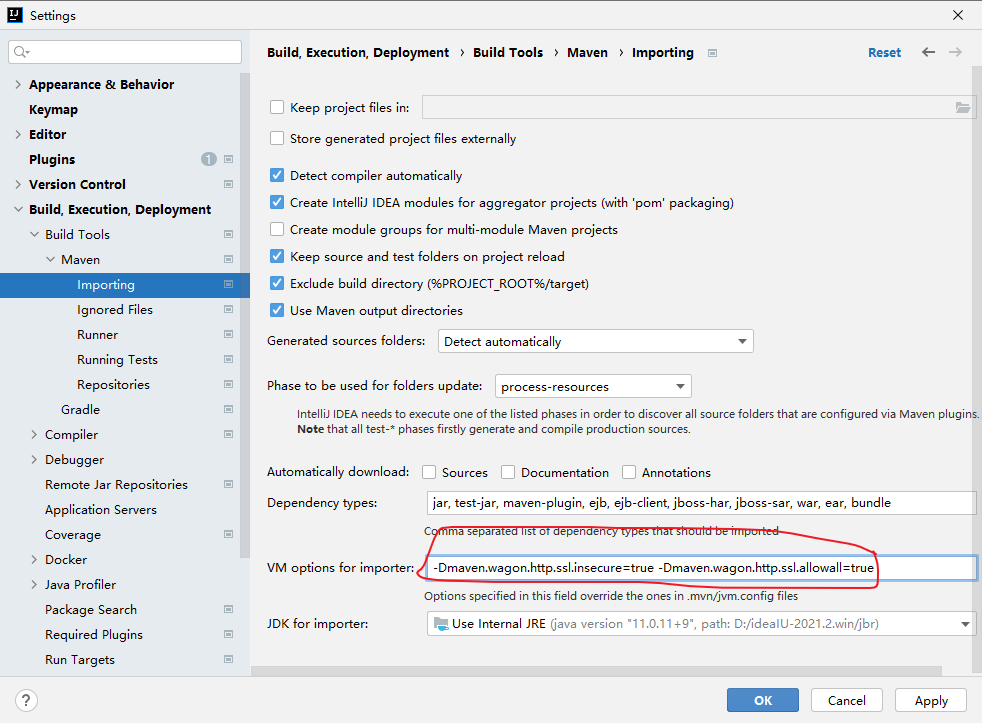Click the project icon on Run Targets row
Screen dimensions: 982x723
point(229,659)
